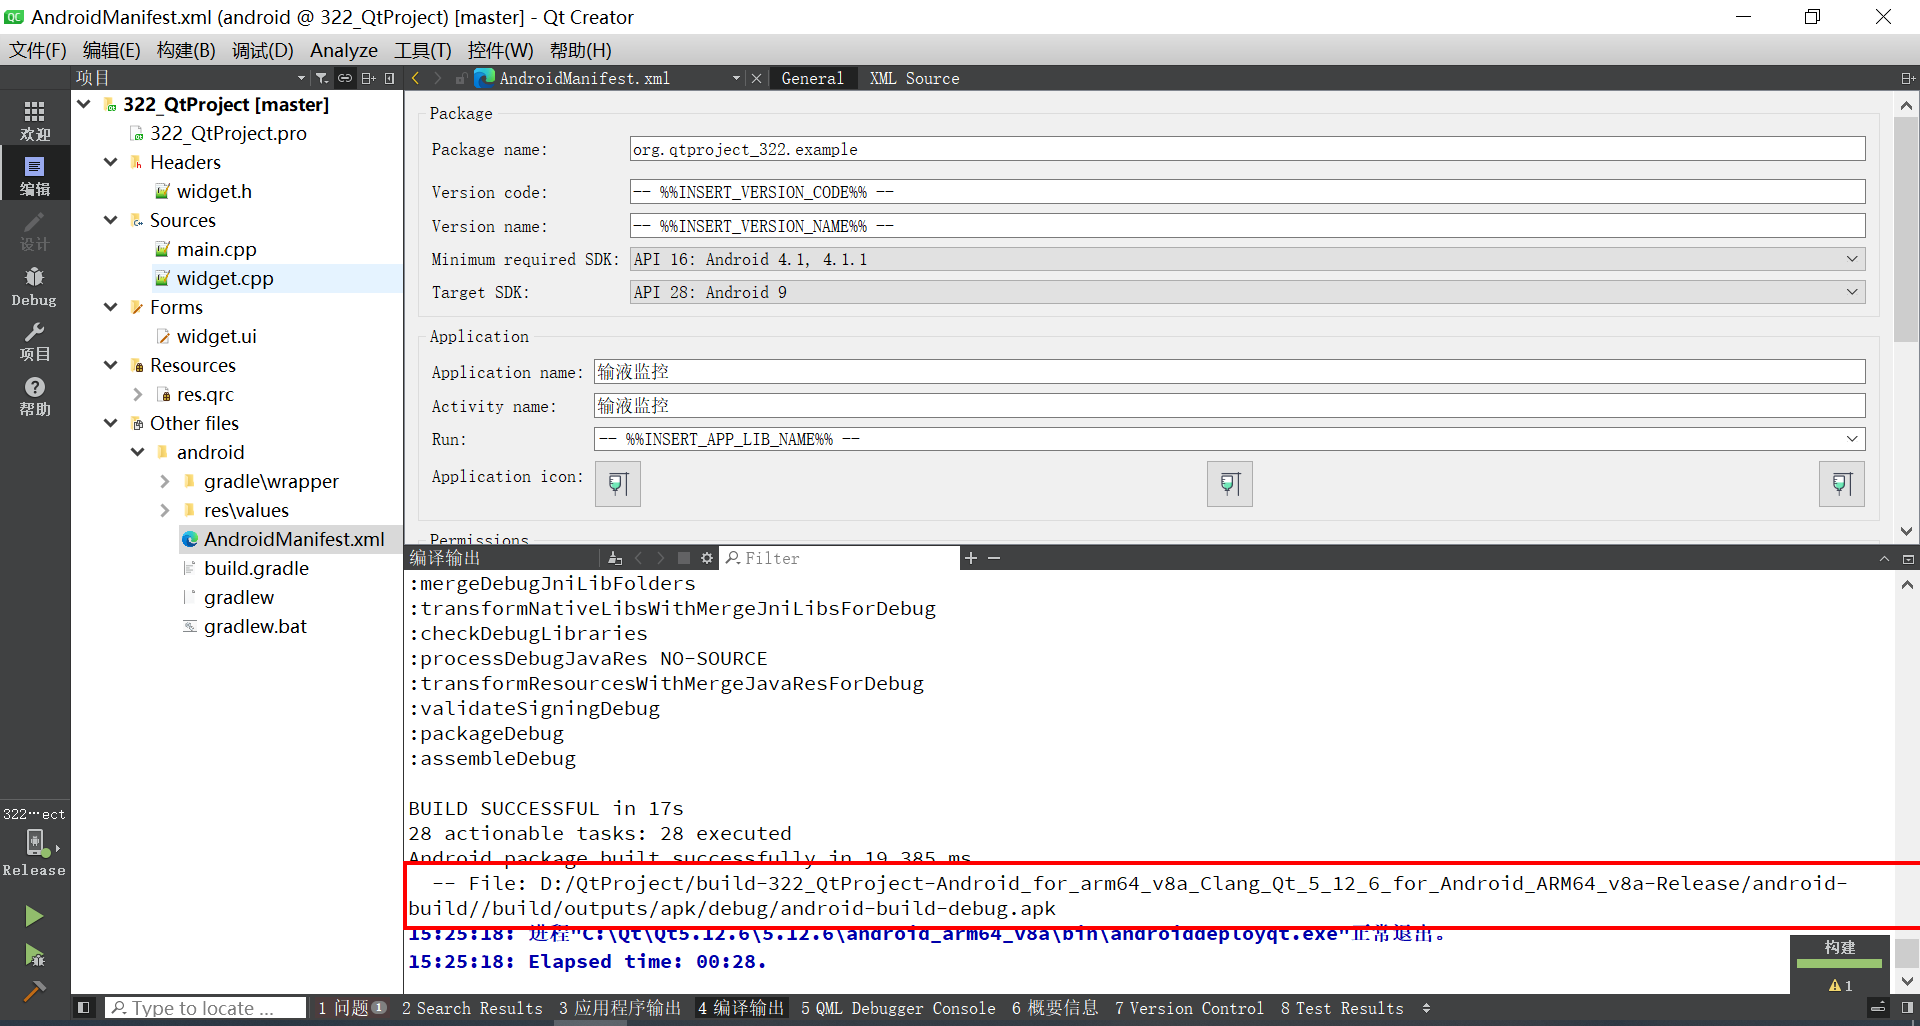Collapse the Forms folder

pos(111,307)
